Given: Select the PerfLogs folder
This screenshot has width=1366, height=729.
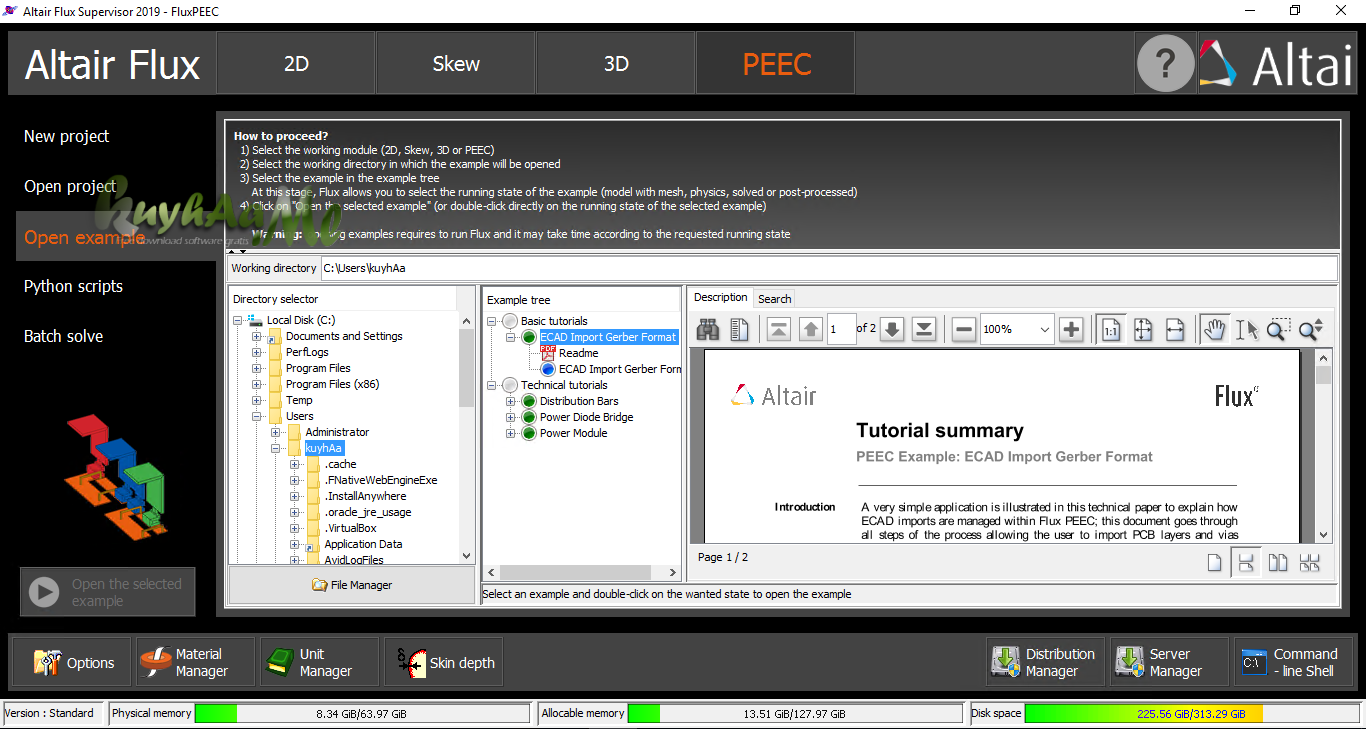Looking at the screenshot, I should (x=307, y=352).
